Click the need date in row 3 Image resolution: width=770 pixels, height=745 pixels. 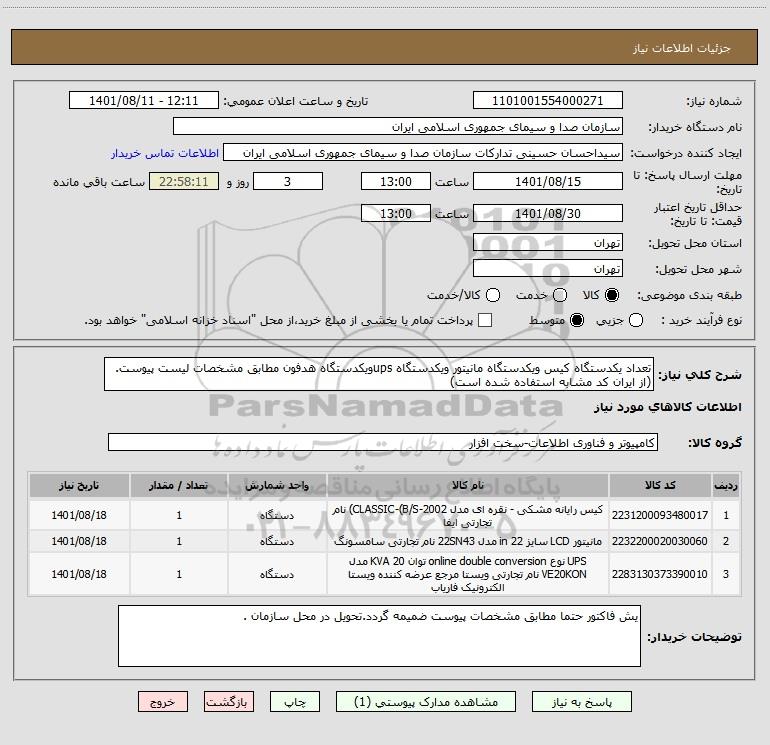click(x=79, y=574)
